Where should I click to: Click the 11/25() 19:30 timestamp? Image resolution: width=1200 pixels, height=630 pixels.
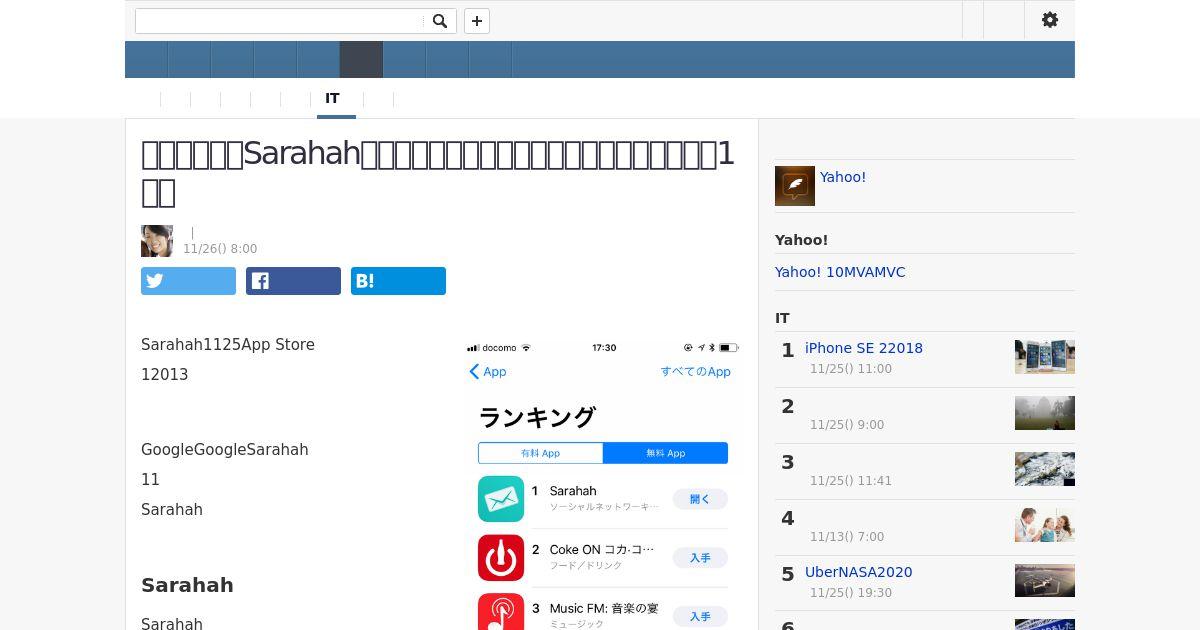[x=851, y=593]
